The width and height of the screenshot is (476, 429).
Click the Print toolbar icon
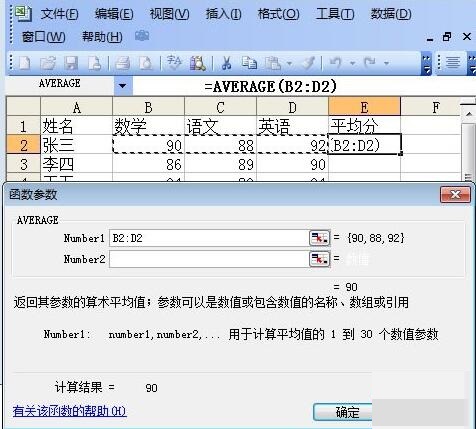coord(122,63)
